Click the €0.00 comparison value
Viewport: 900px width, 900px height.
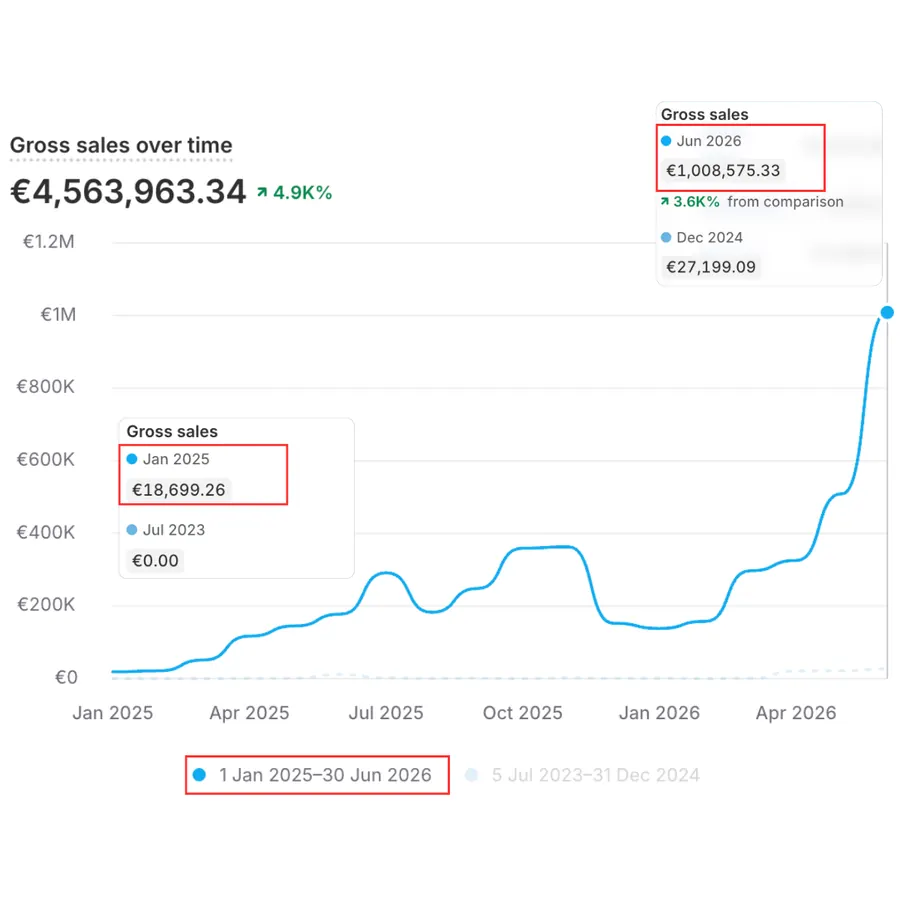[x=155, y=561]
